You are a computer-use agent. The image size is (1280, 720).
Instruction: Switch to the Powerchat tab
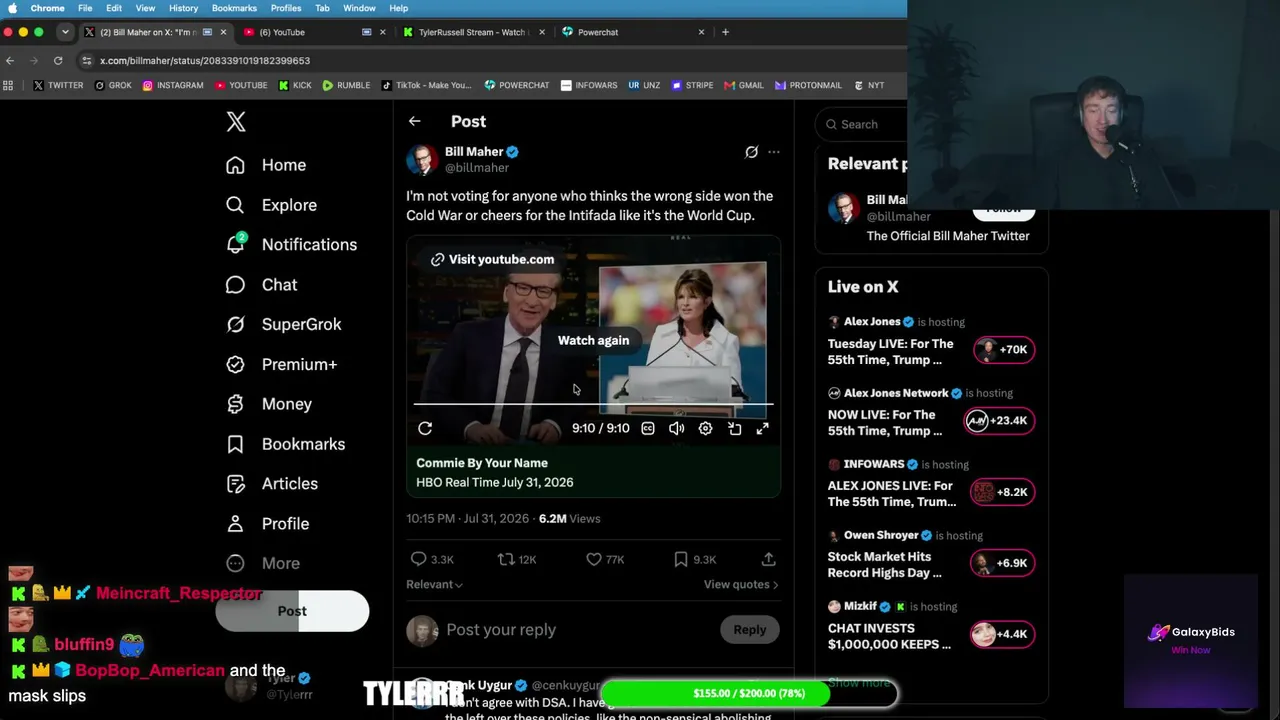point(633,32)
